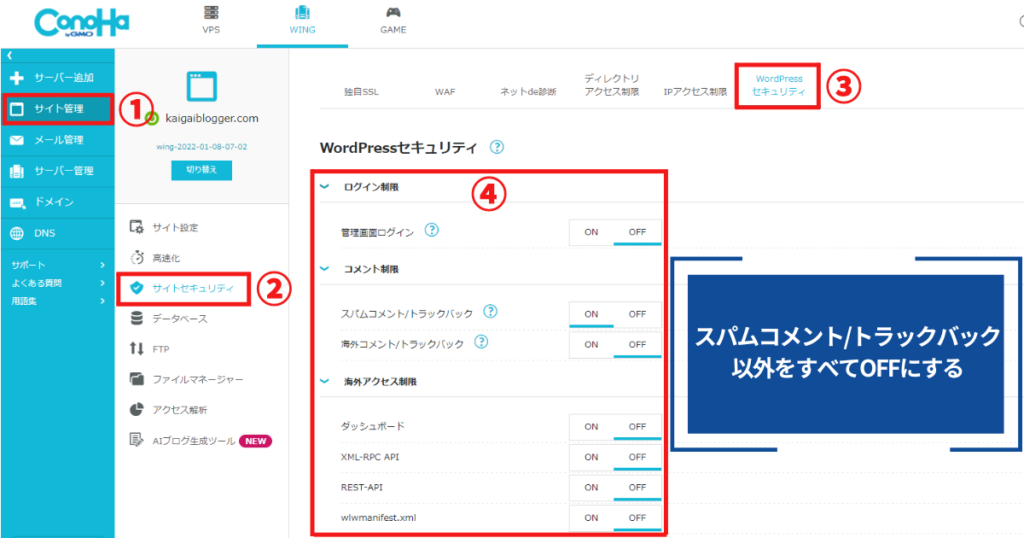Set XML-RPC API toggle to ON

coord(591,457)
